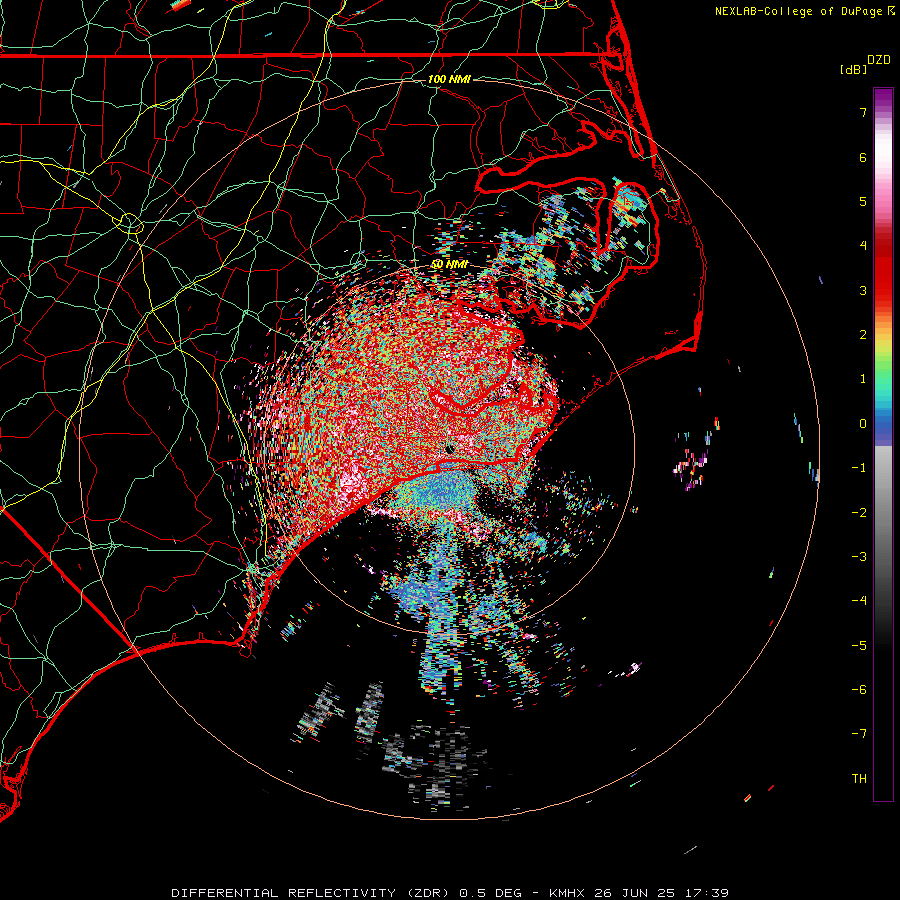Screen dimensions: 900x900
Task: Click the scale value 3 label
Action: coord(863,290)
